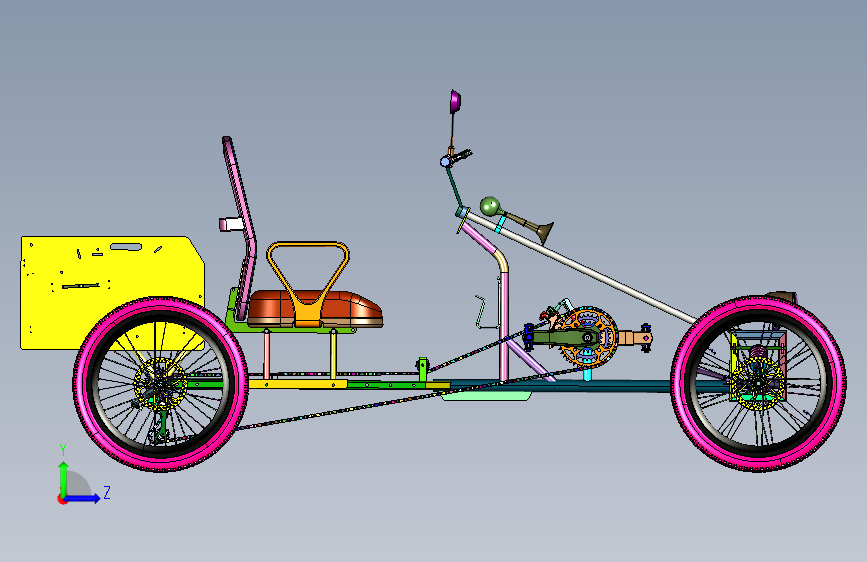The height and width of the screenshot is (562, 867).
Task: Click the red origin point of the coordinate triad
Action: (61, 500)
